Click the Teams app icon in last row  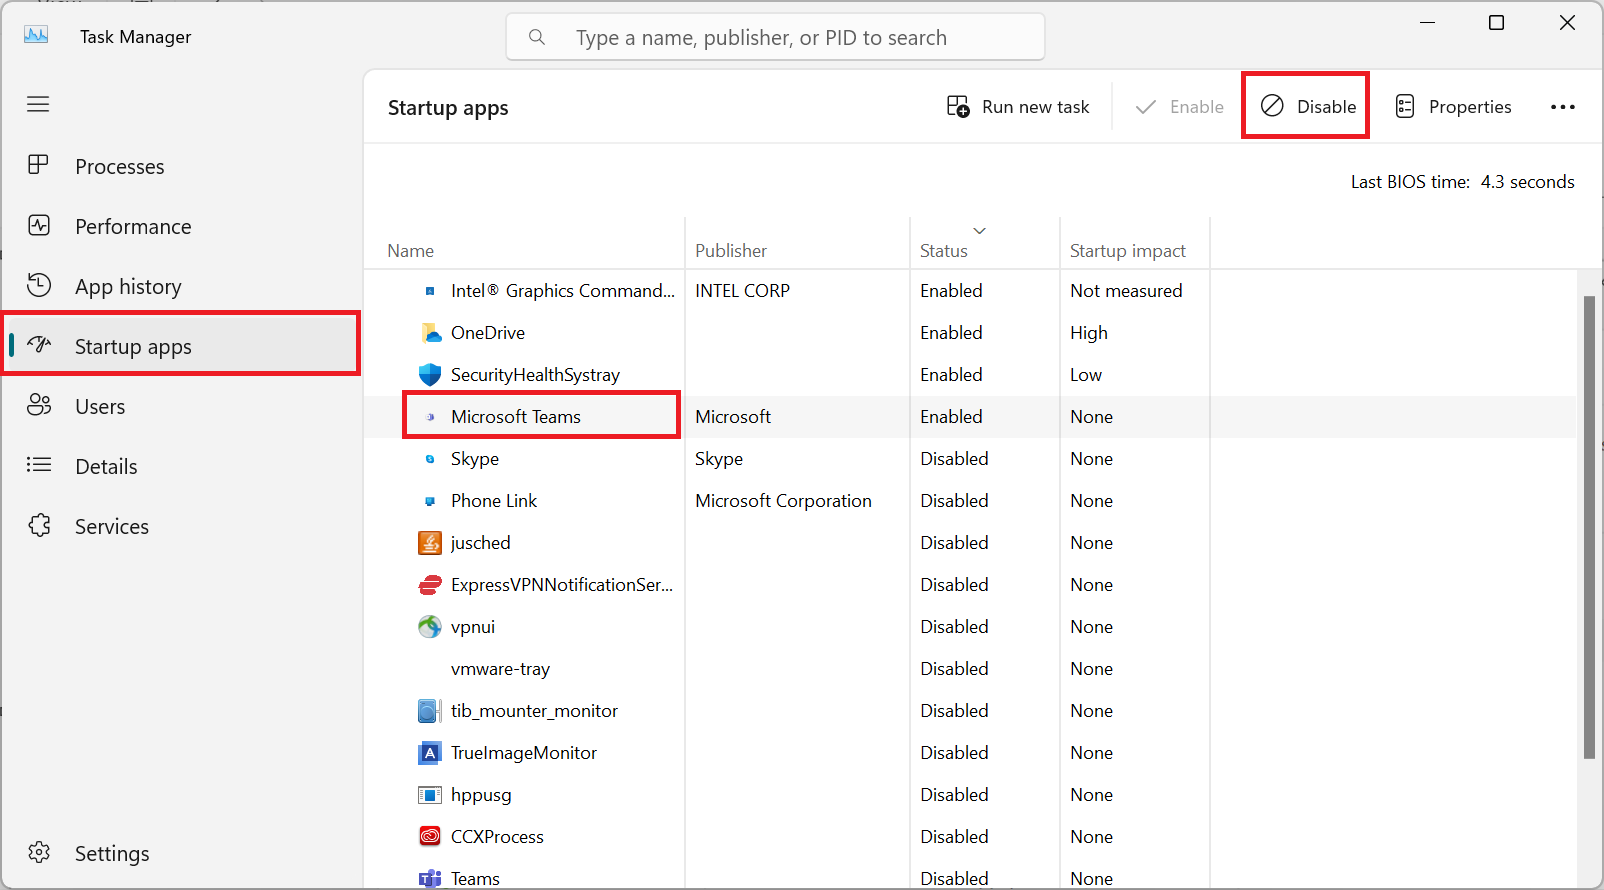click(x=430, y=878)
